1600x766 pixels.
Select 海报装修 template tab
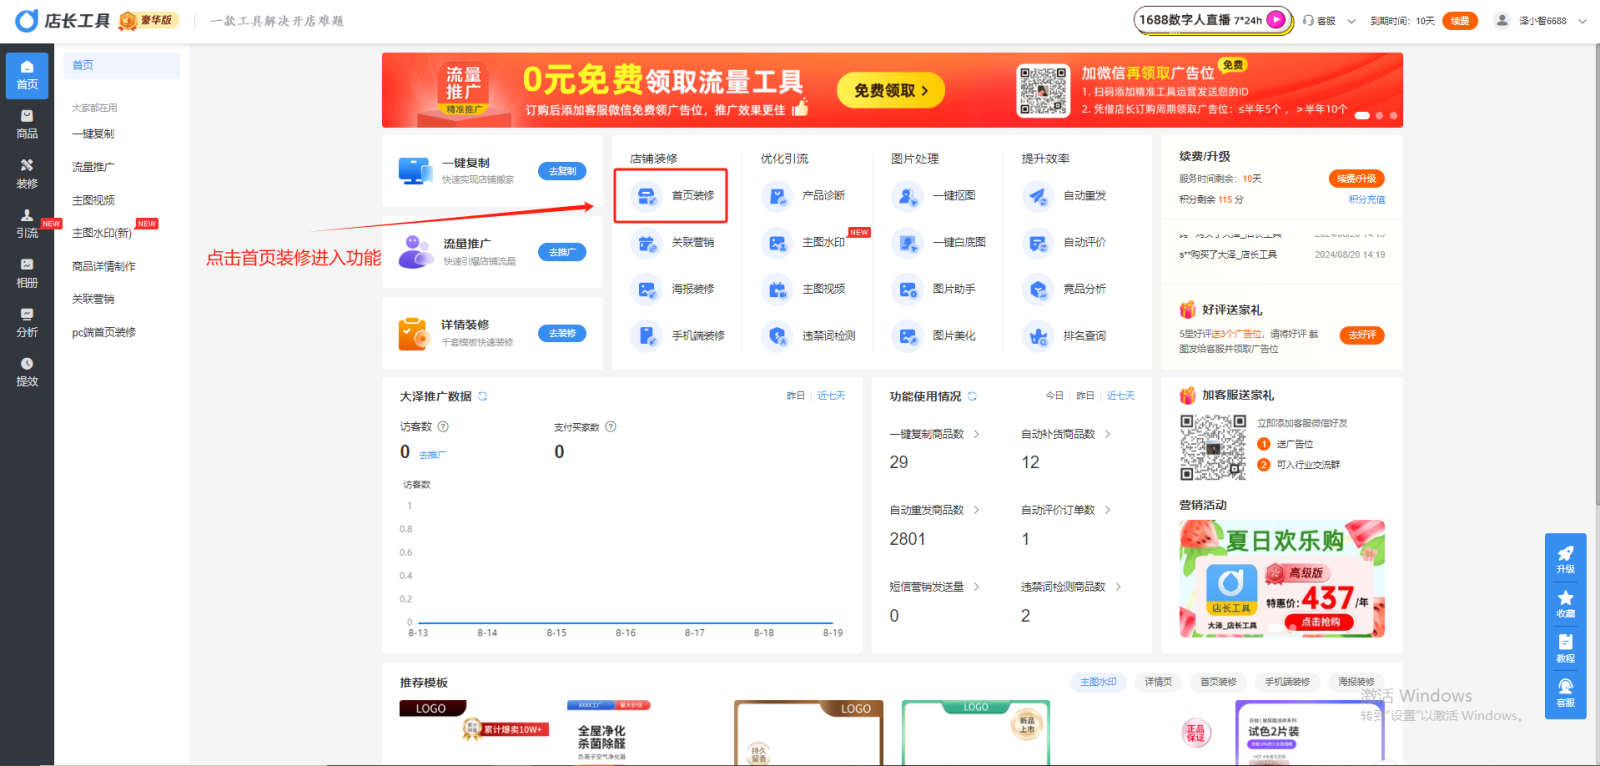click(x=1356, y=682)
